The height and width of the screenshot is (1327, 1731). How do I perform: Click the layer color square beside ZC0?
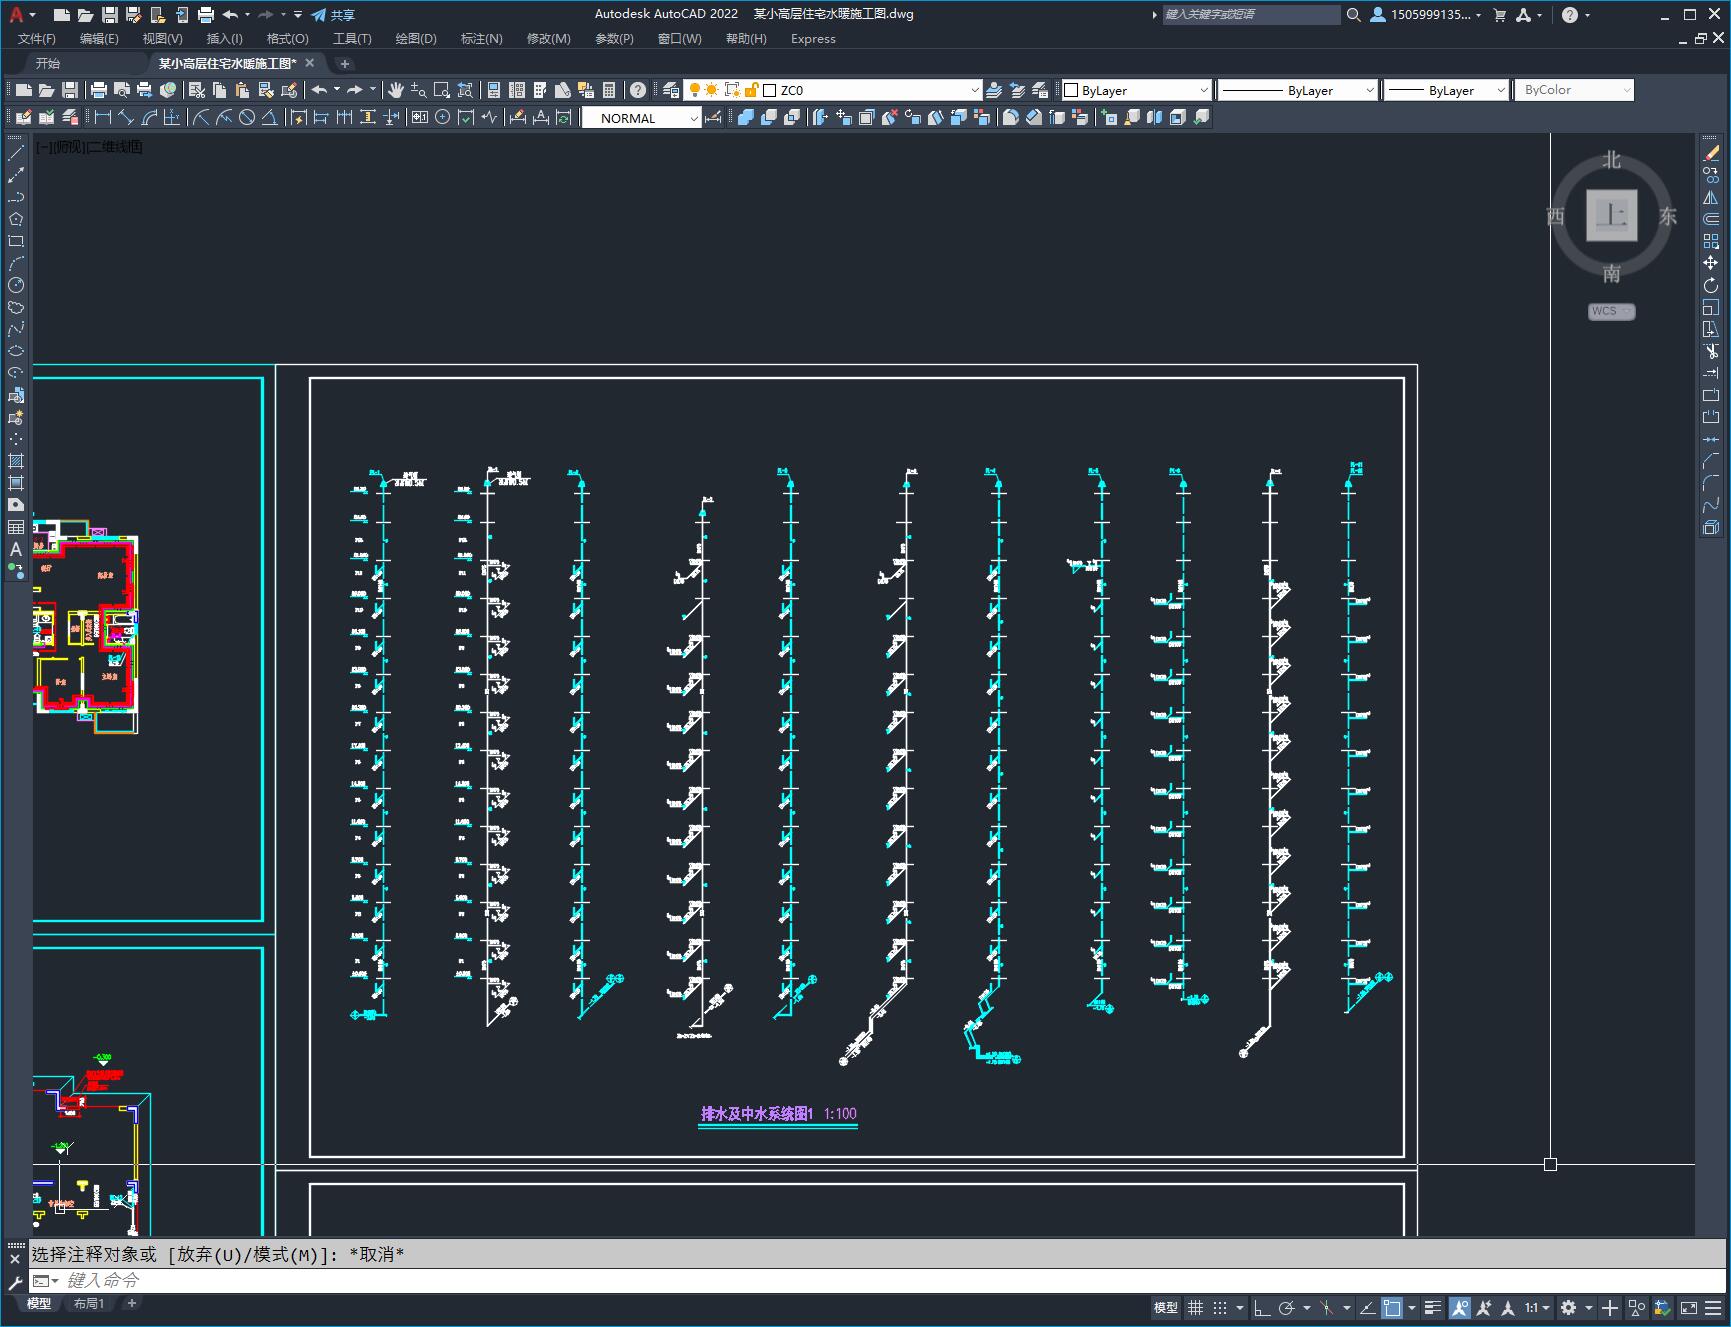pos(770,90)
